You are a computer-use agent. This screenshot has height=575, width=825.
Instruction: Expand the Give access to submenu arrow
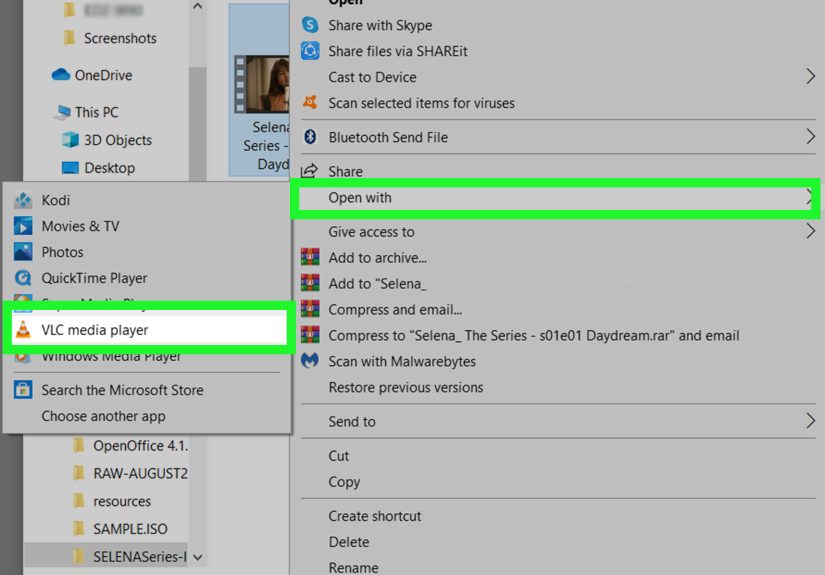810,231
